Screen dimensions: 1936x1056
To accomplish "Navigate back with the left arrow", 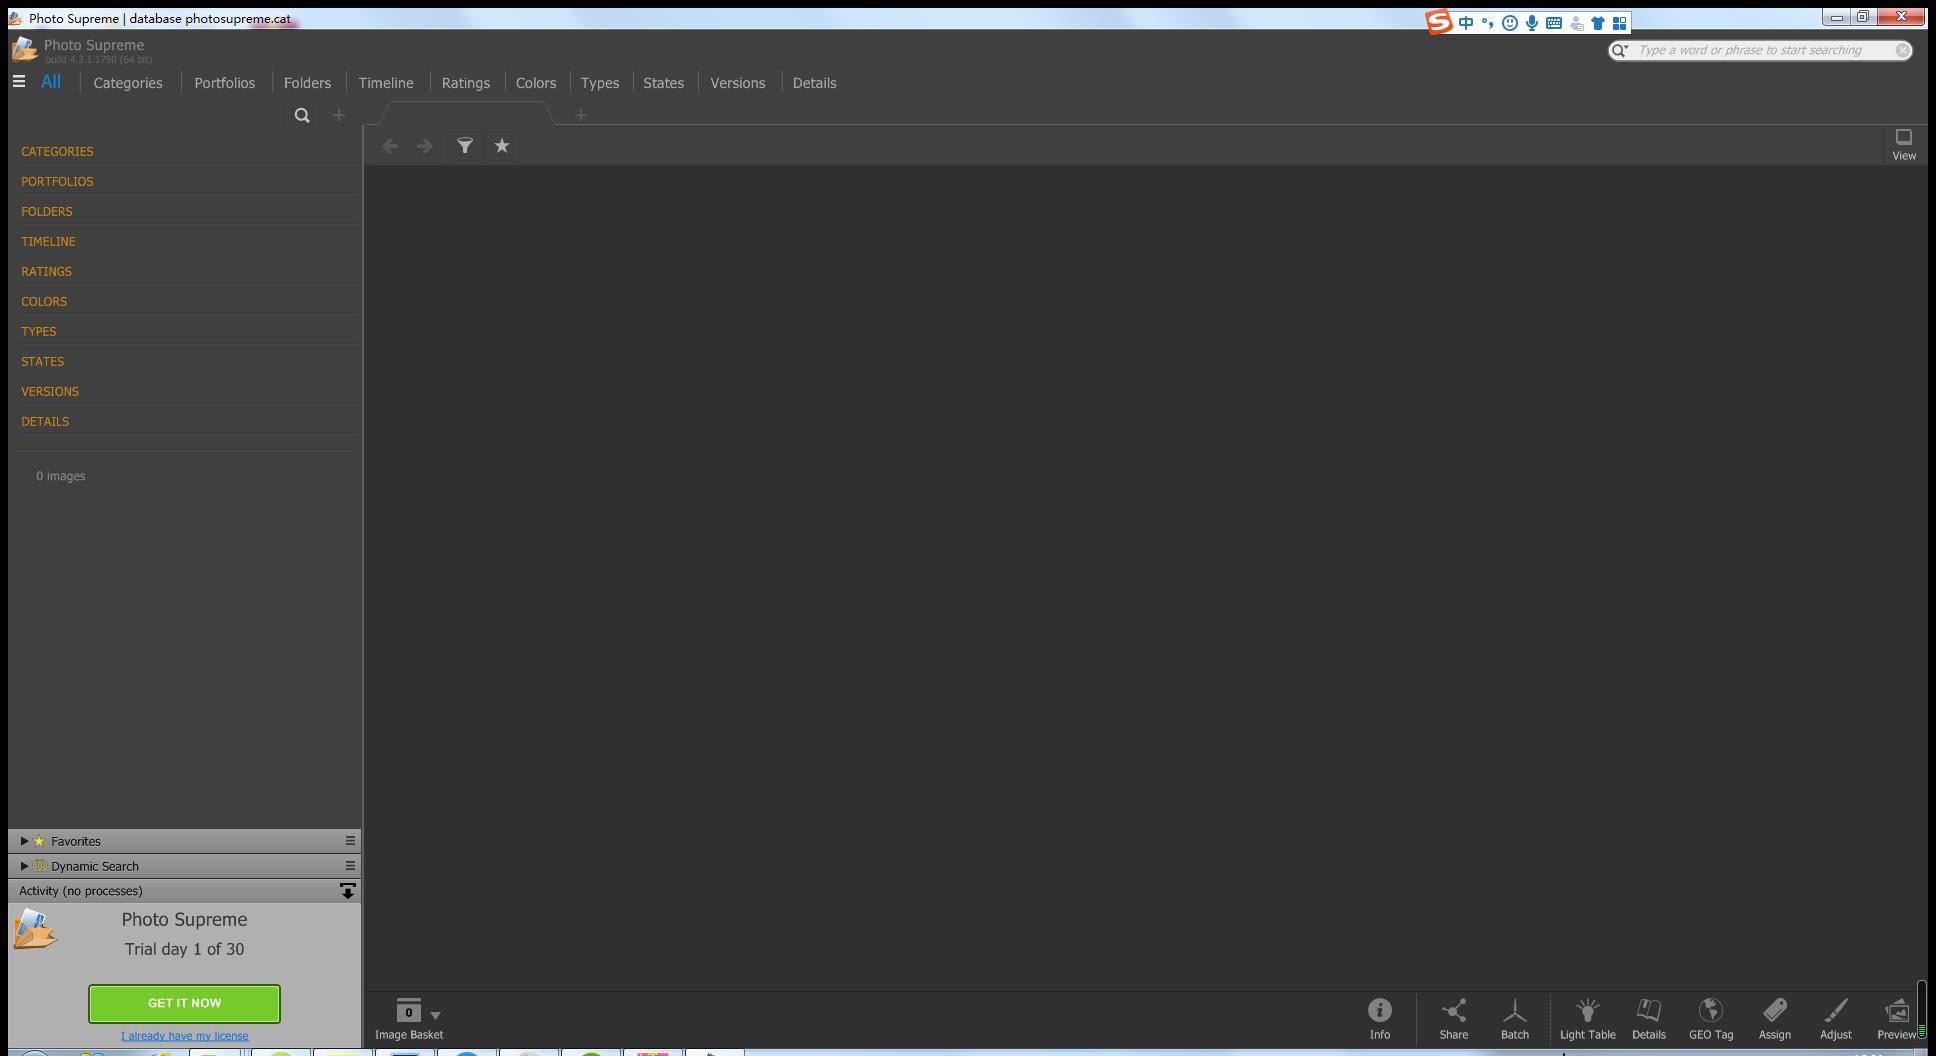I will click(x=391, y=146).
